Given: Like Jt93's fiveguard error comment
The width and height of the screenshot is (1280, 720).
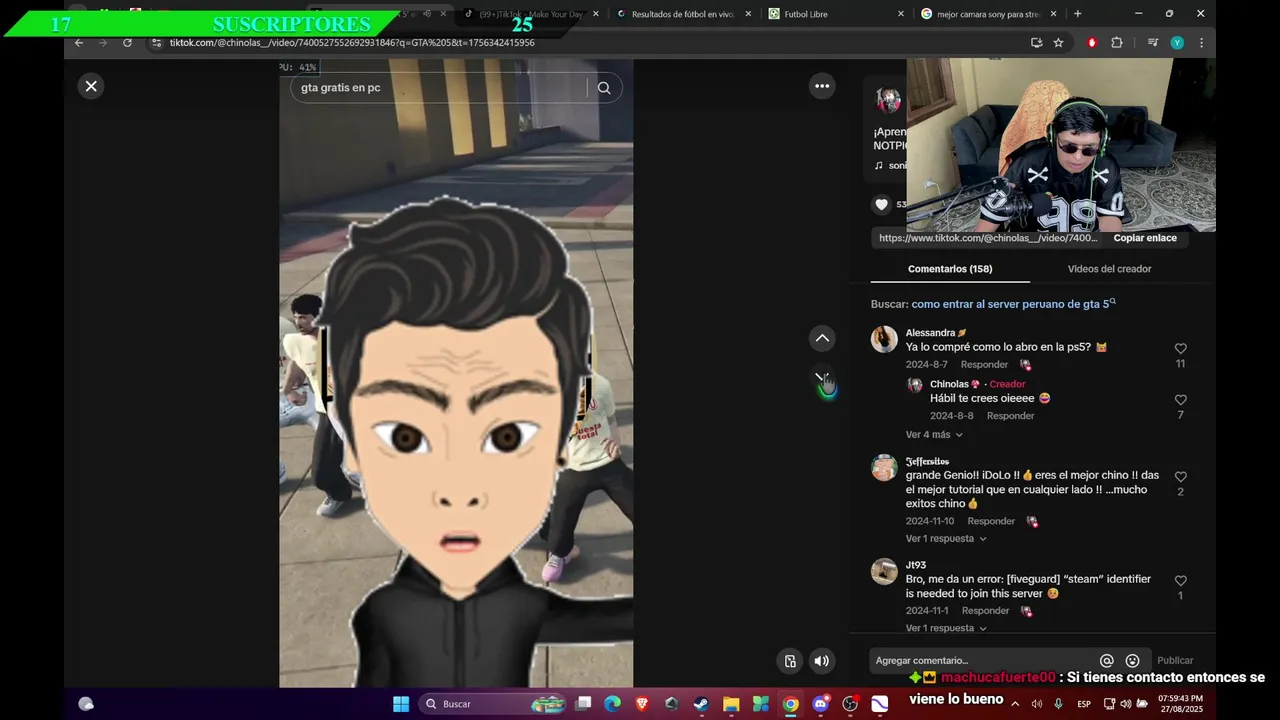Looking at the screenshot, I should [x=1180, y=581].
